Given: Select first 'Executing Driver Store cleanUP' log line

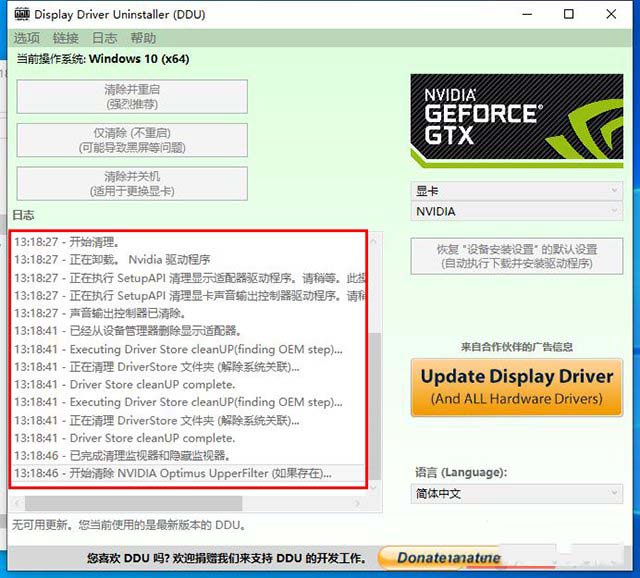Looking at the screenshot, I should 189,349.
